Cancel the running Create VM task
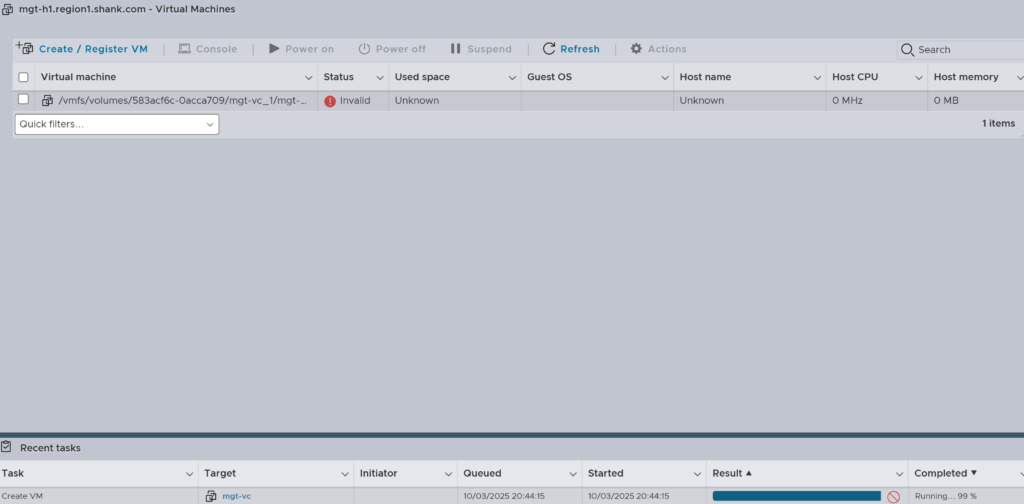This screenshot has height=504, width=1024. click(893, 496)
